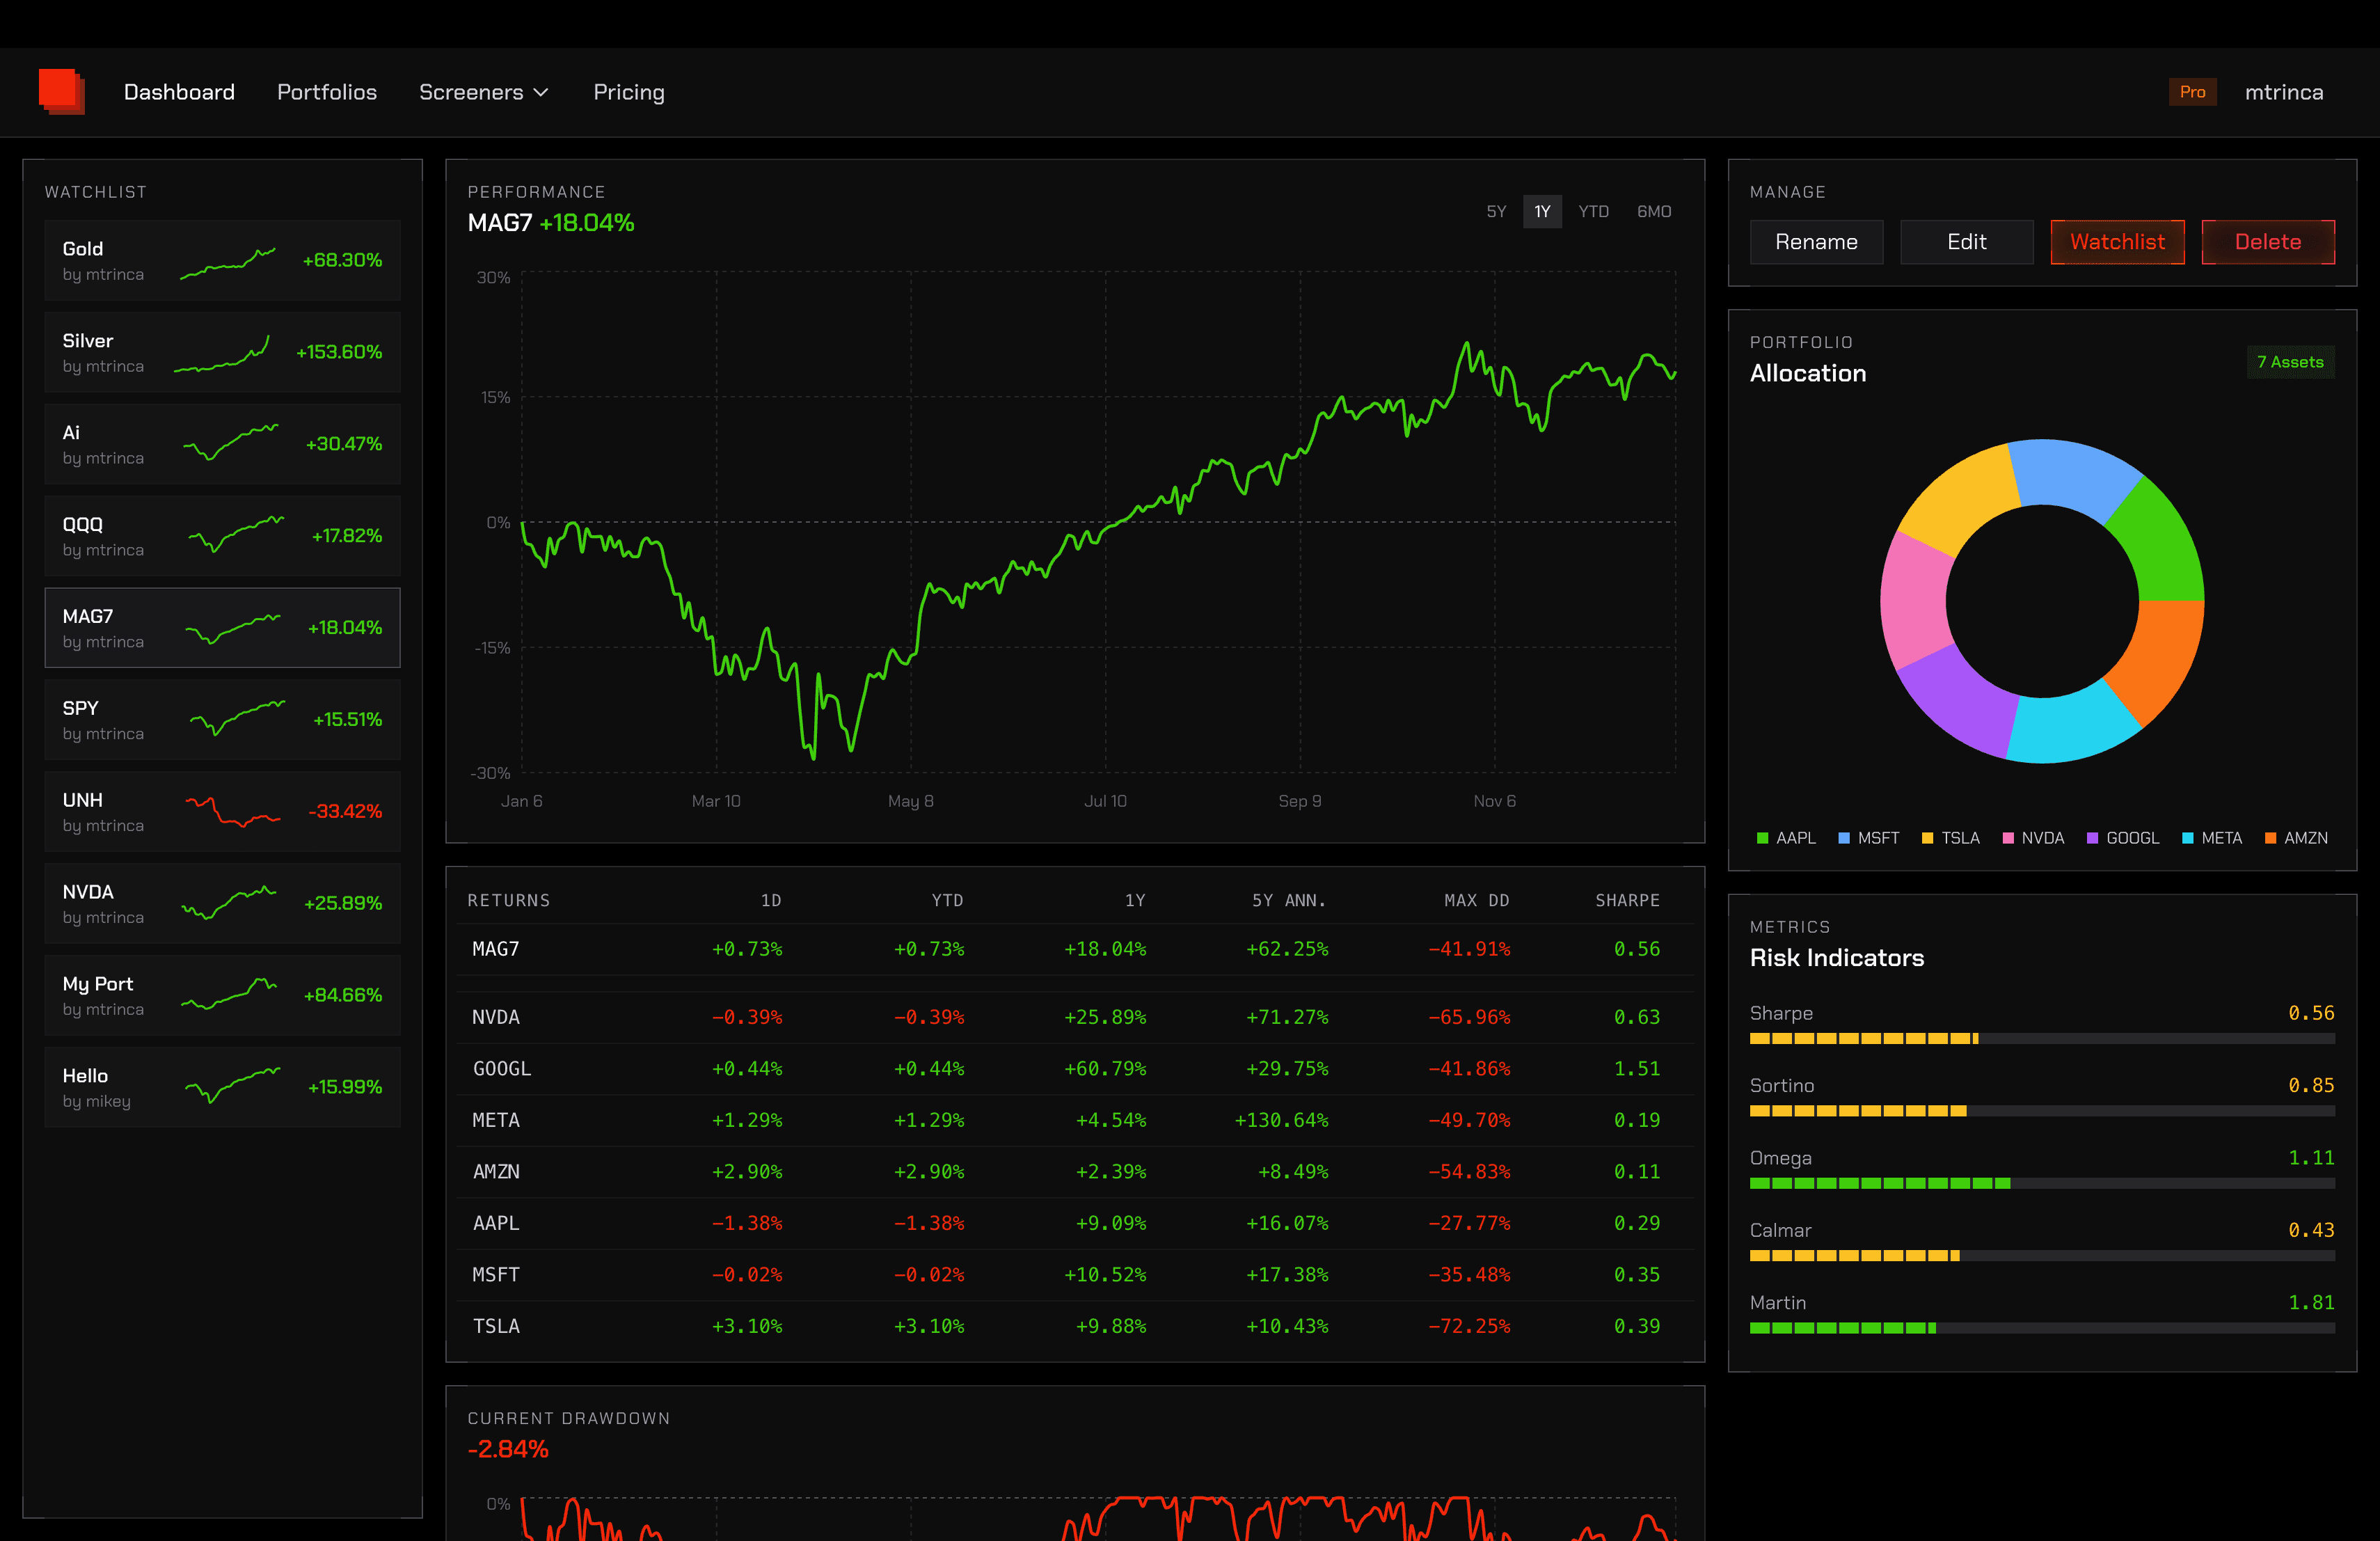Select the UNH watchlist item
Viewport: 2380px width, 1541px height.
[222, 811]
